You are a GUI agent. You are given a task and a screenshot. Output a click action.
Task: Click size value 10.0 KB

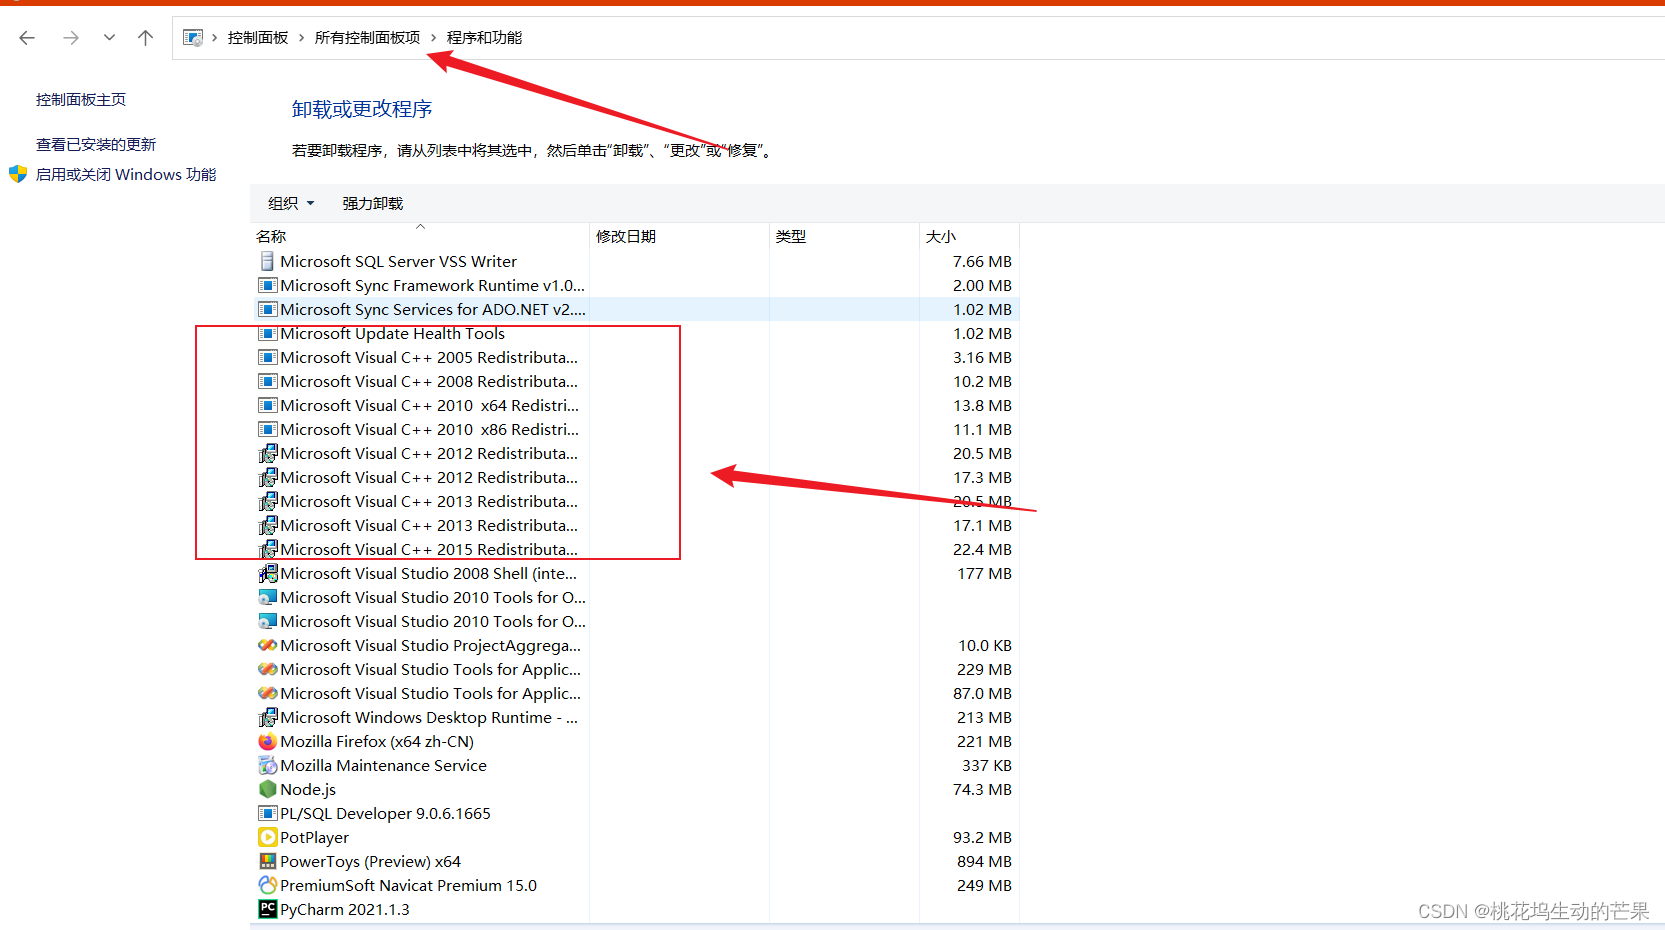[x=985, y=645]
